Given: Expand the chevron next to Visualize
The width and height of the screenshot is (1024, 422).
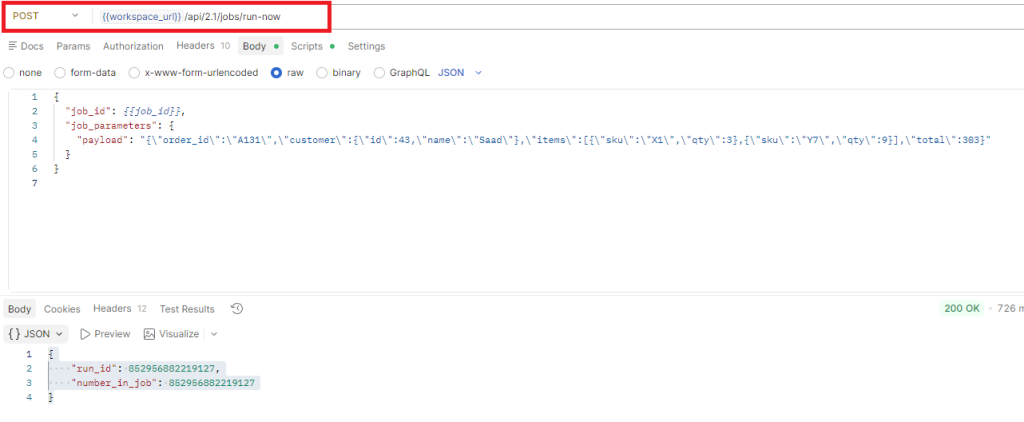Looking at the screenshot, I should pyautogui.click(x=214, y=334).
